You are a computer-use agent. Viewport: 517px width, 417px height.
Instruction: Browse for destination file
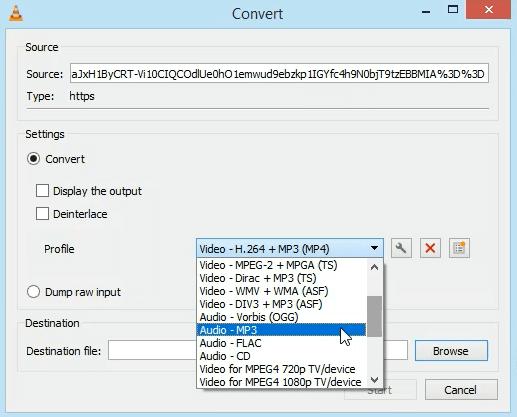[x=451, y=351]
